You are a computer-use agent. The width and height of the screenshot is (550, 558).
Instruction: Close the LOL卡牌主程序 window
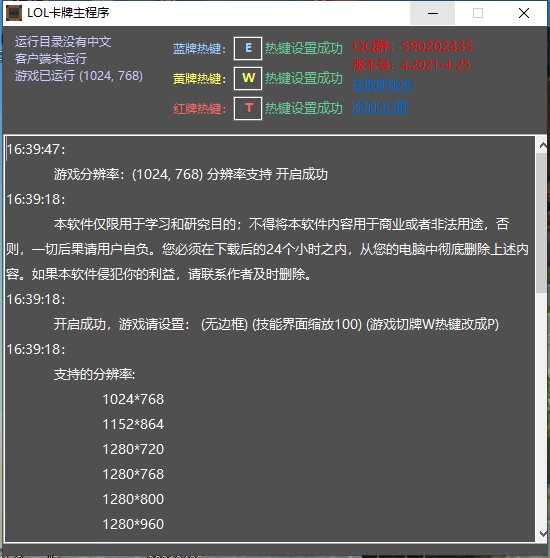pos(524,14)
